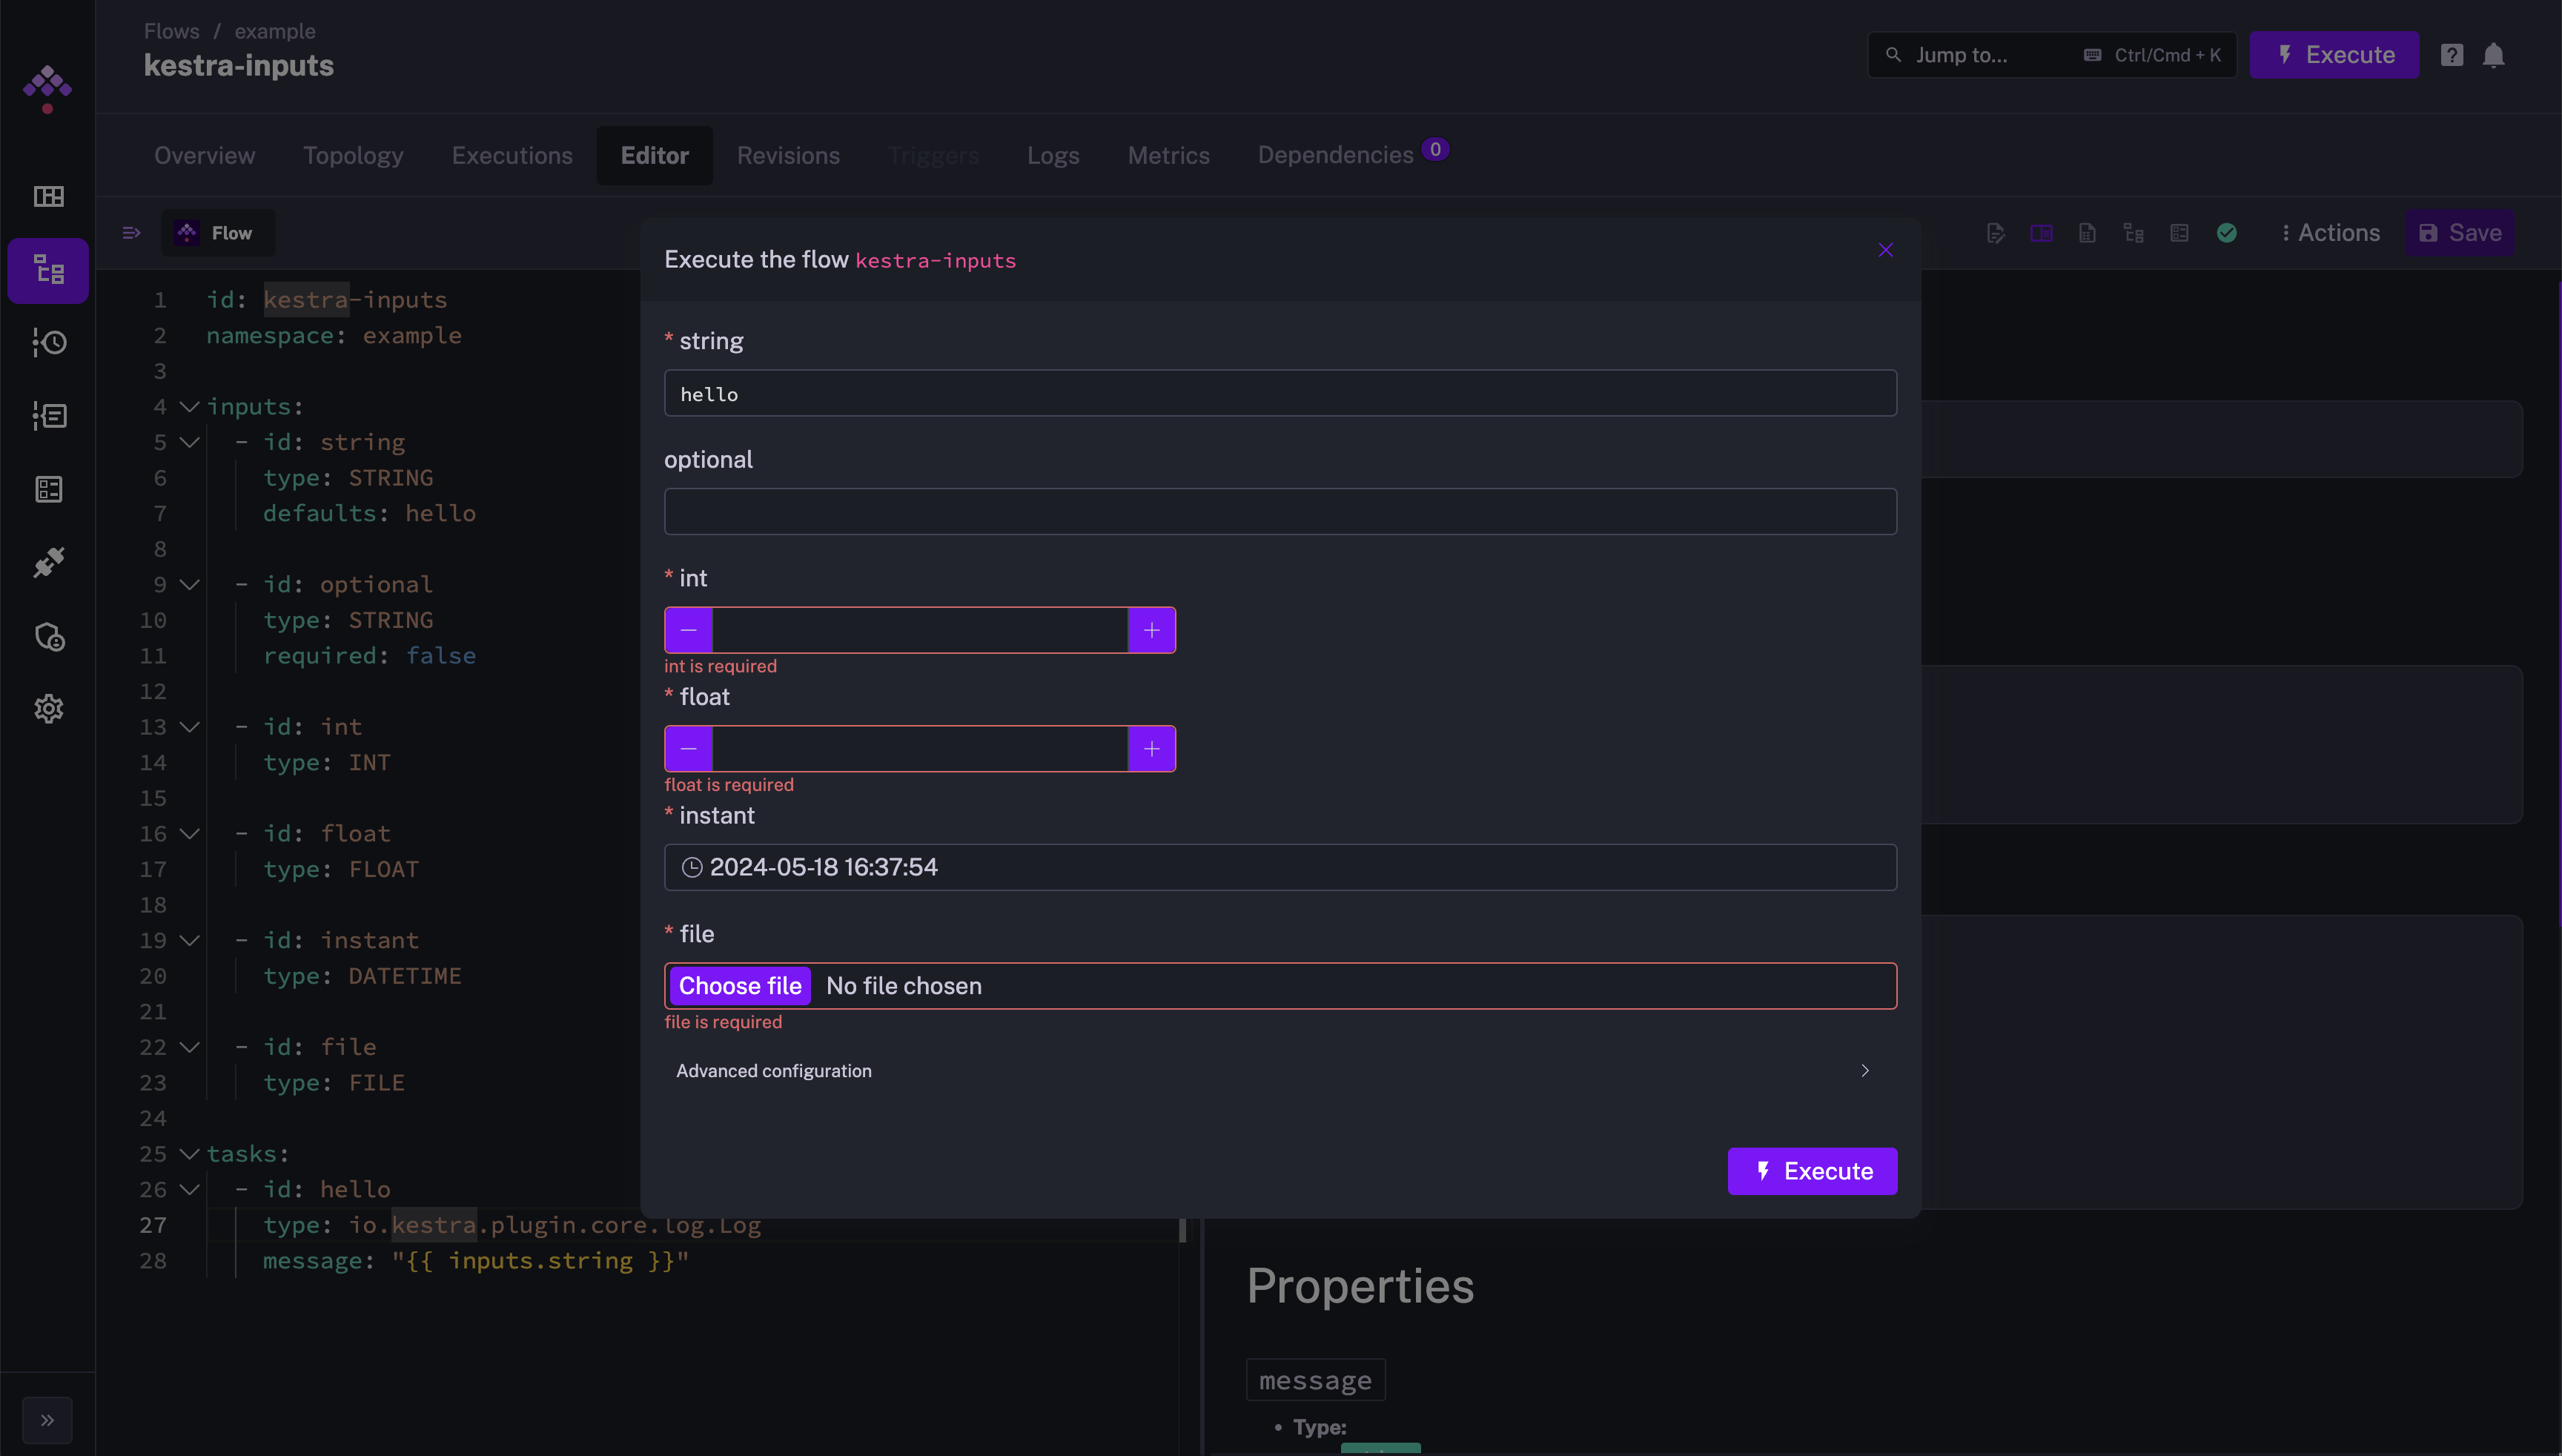Decrement the float stepper minus button
This screenshot has width=2562, height=1456.
[x=686, y=748]
